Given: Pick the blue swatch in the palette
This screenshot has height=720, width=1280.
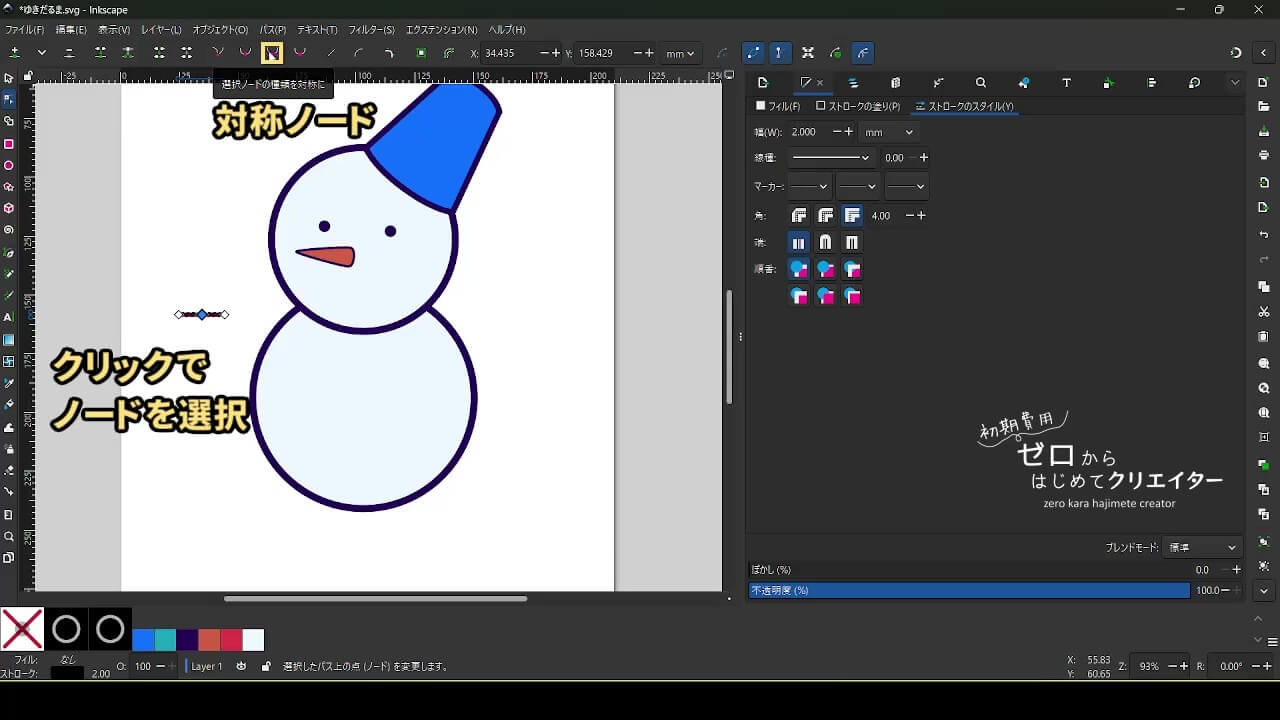Looking at the screenshot, I should [144, 640].
